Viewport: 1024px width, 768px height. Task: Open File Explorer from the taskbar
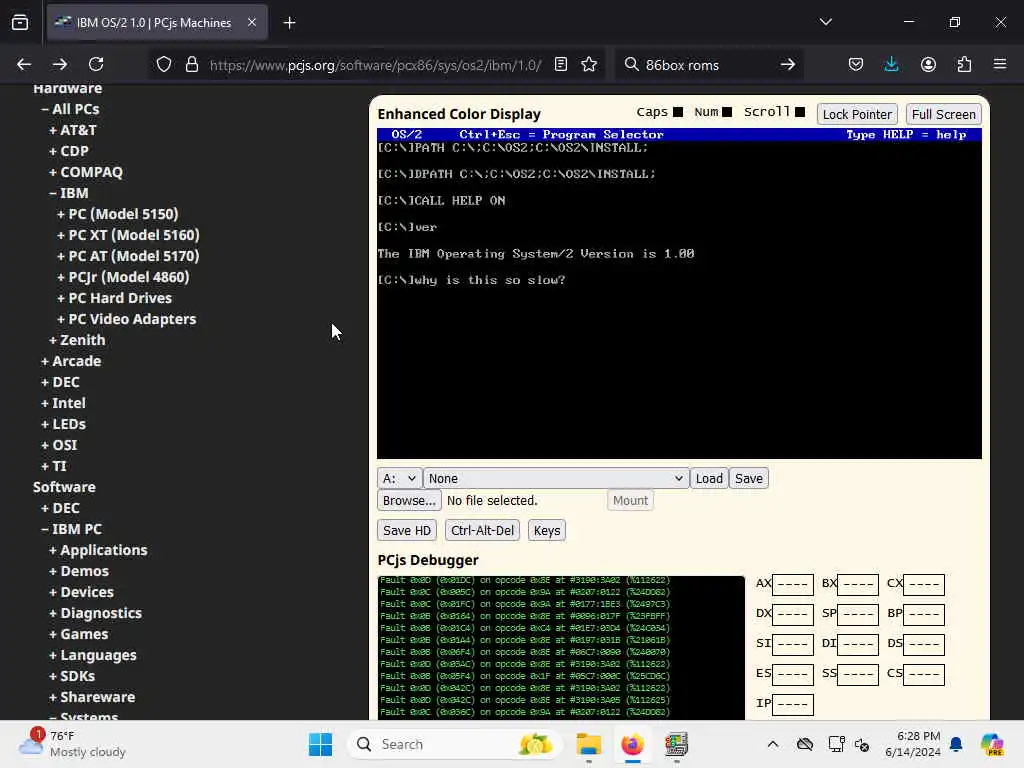coord(588,744)
